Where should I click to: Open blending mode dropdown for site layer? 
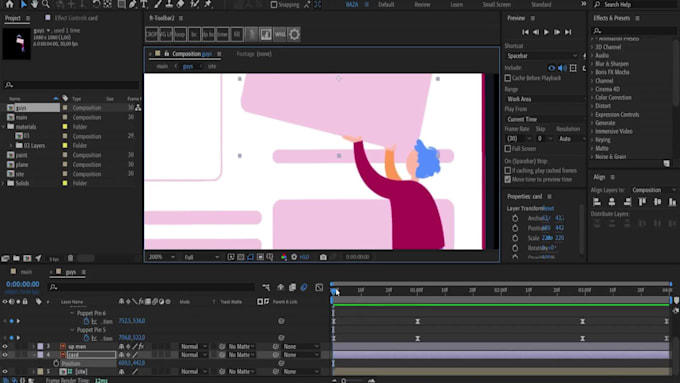pyautogui.click(x=193, y=371)
